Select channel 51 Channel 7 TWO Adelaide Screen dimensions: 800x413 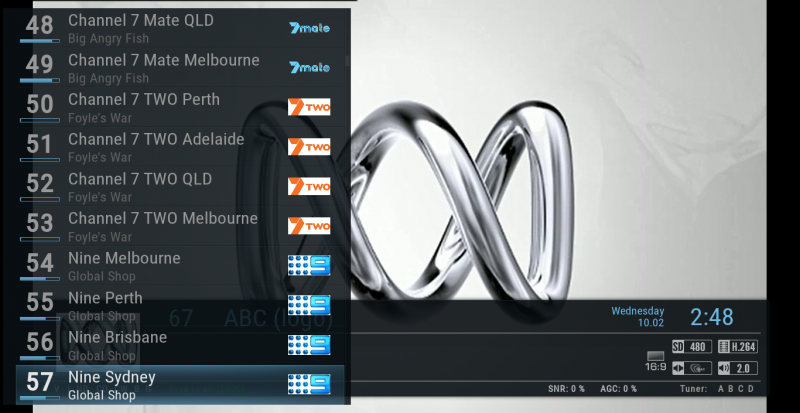pyautogui.click(x=180, y=147)
